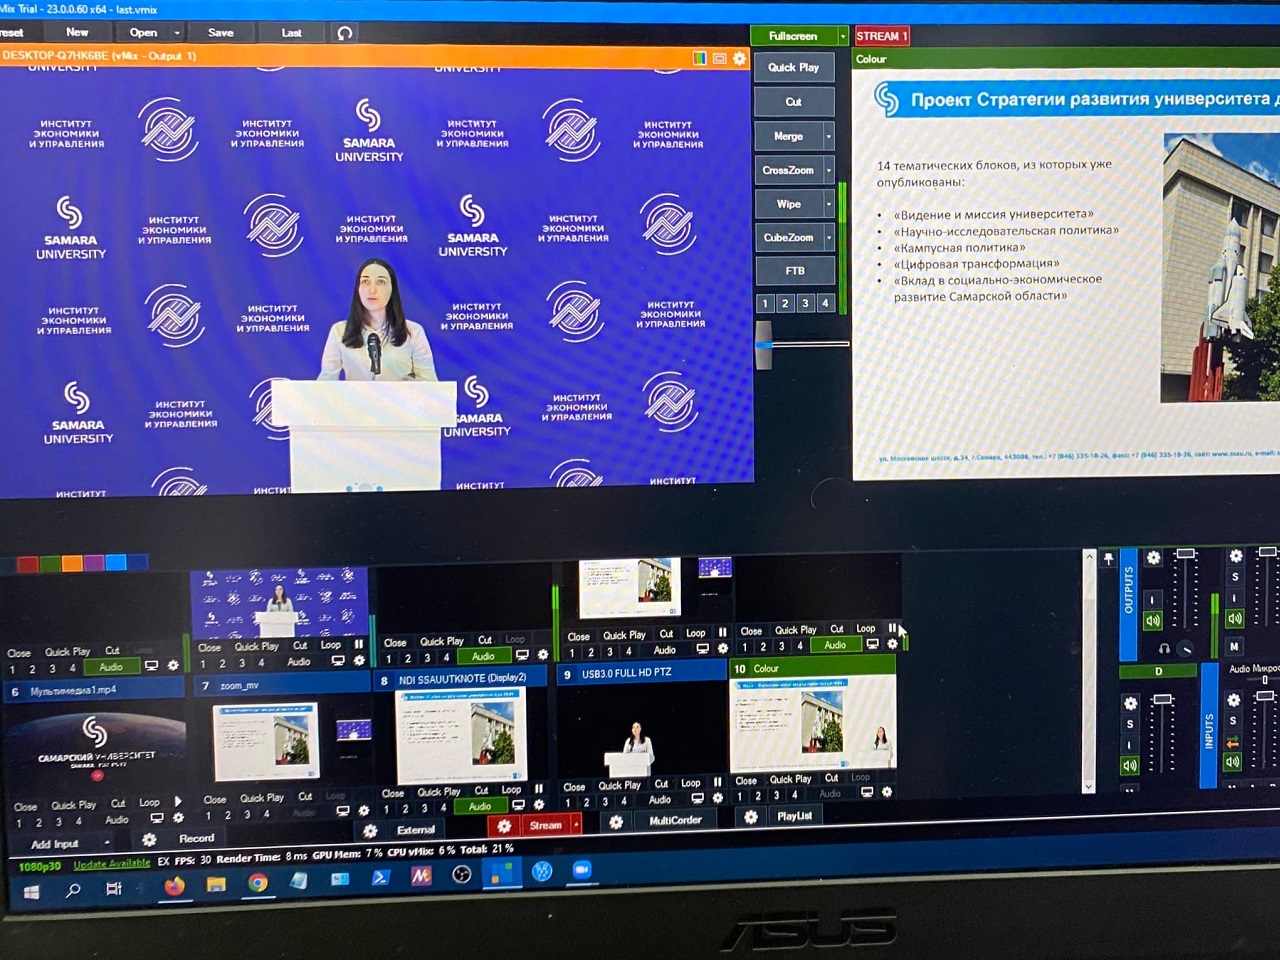This screenshot has width=1280, height=960.
Task: Open Firefox from the taskbar
Action: point(174,886)
